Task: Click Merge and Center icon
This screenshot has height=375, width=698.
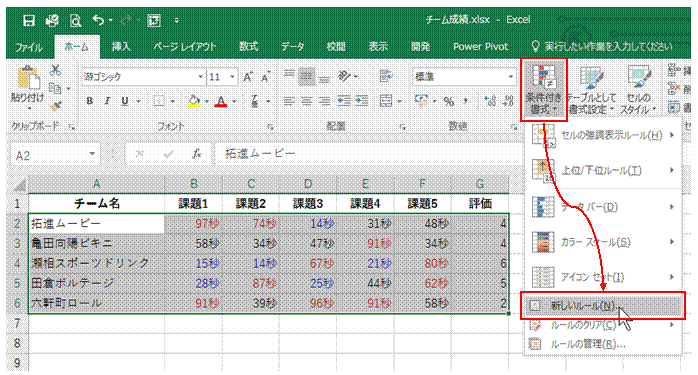Action: (386, 102)
